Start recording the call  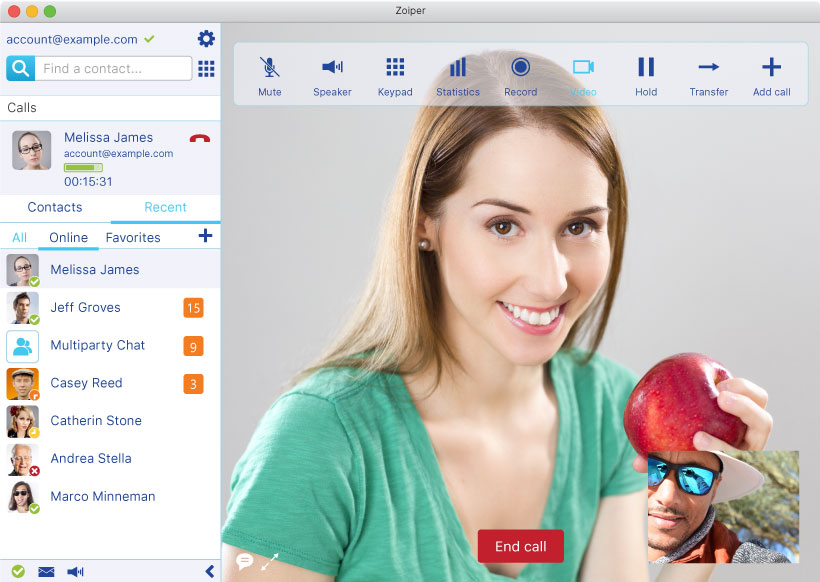pyautogui.click(x=520, y=76)
